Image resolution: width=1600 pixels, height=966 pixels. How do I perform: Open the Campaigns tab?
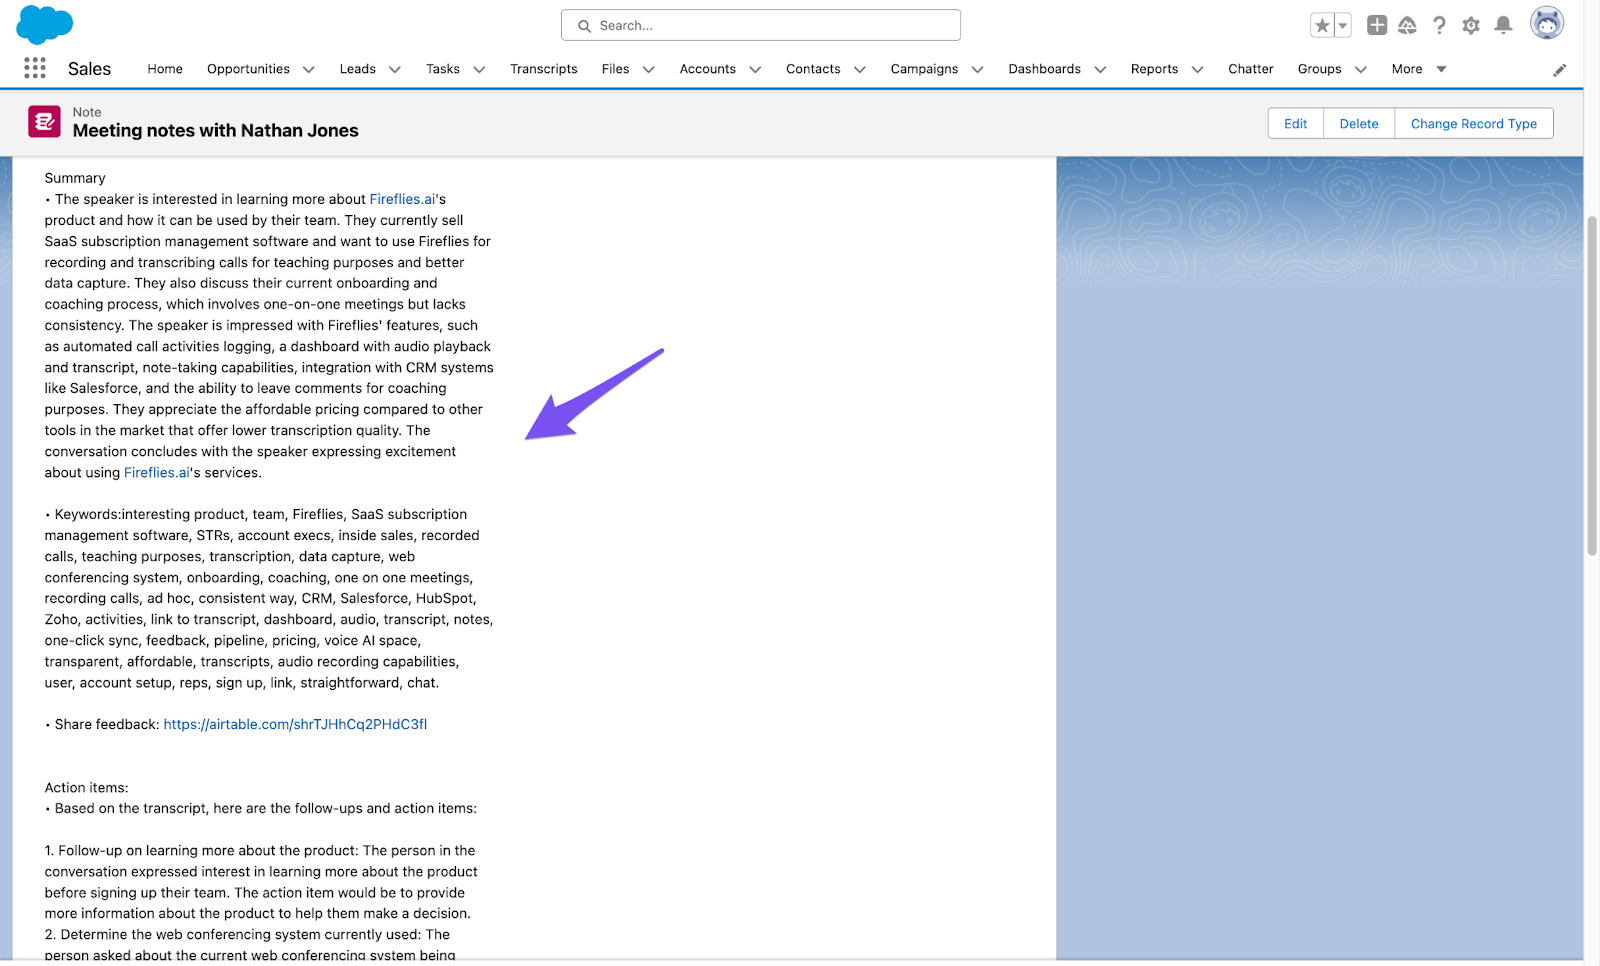pyautogui.click(x=924, y=69)
